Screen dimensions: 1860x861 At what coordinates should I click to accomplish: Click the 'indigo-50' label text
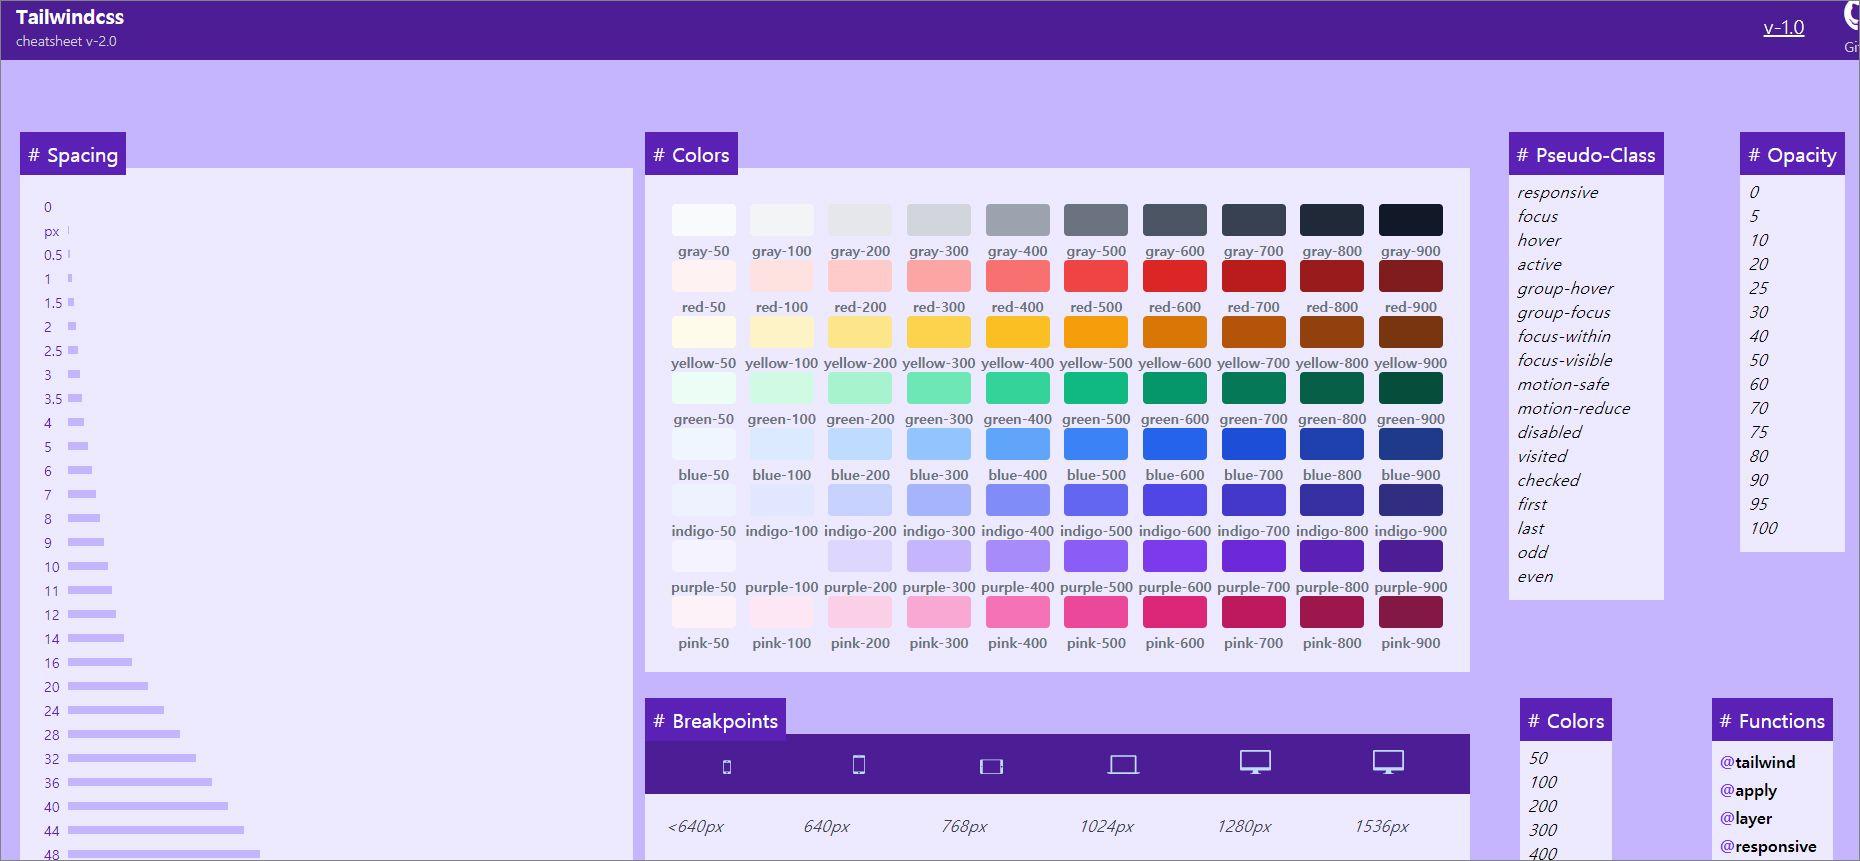(x=704, y=531)
